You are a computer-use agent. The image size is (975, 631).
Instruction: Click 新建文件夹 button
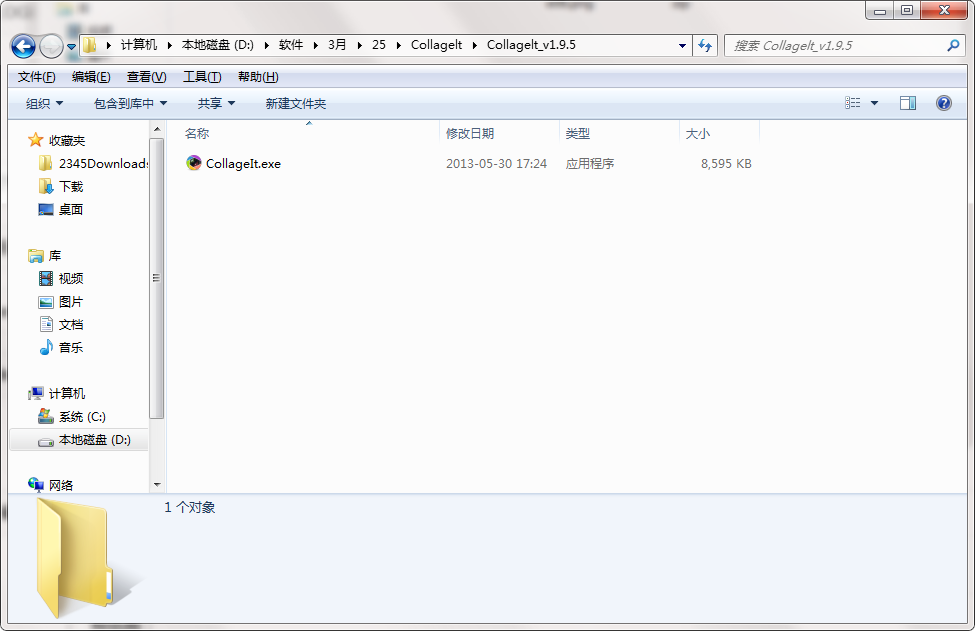296,103
